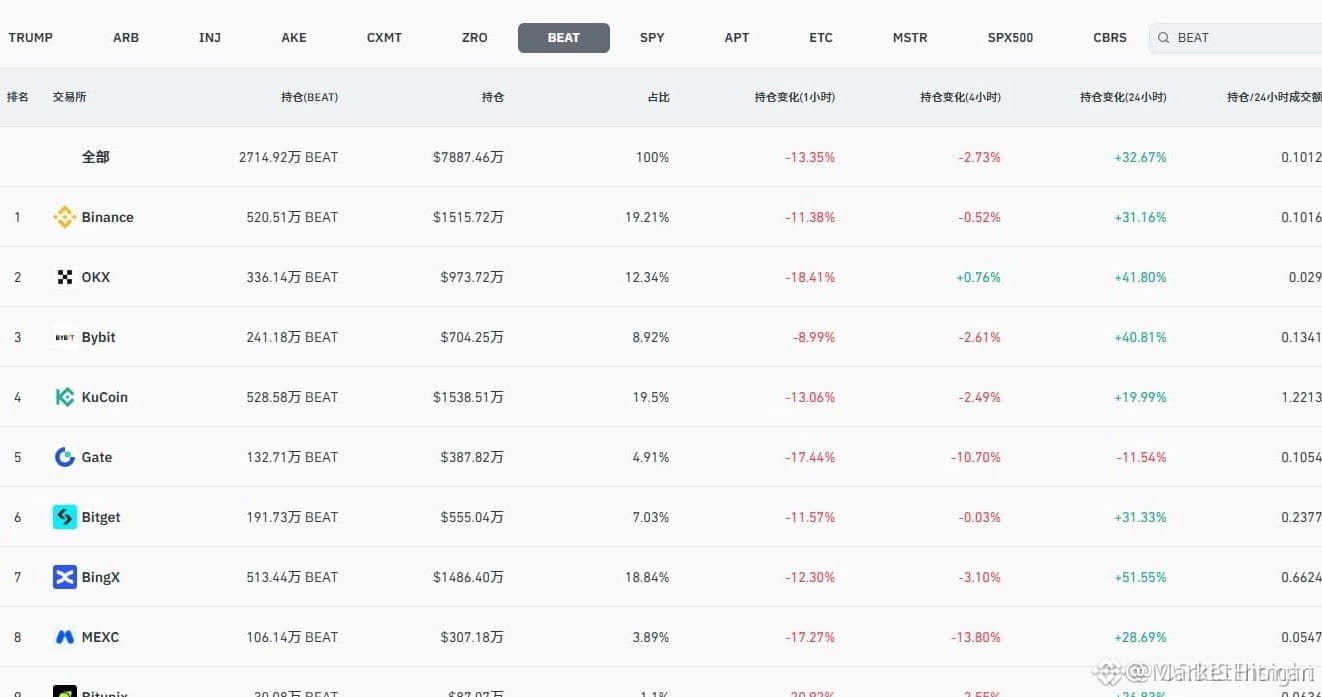Image resolution: width=1322 pixels, height=697 pixels.
Task: Click the magnifier icon in search box
Action: (1163, 38)
